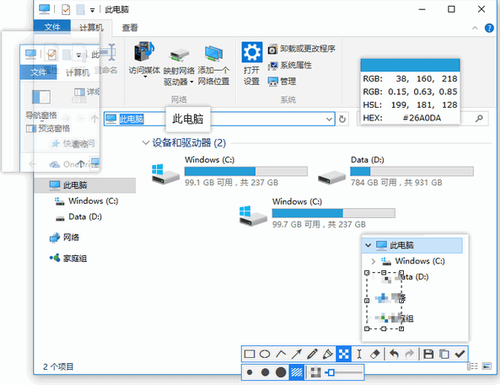Select the polyline annotation tool

click(x=281, y=354)
